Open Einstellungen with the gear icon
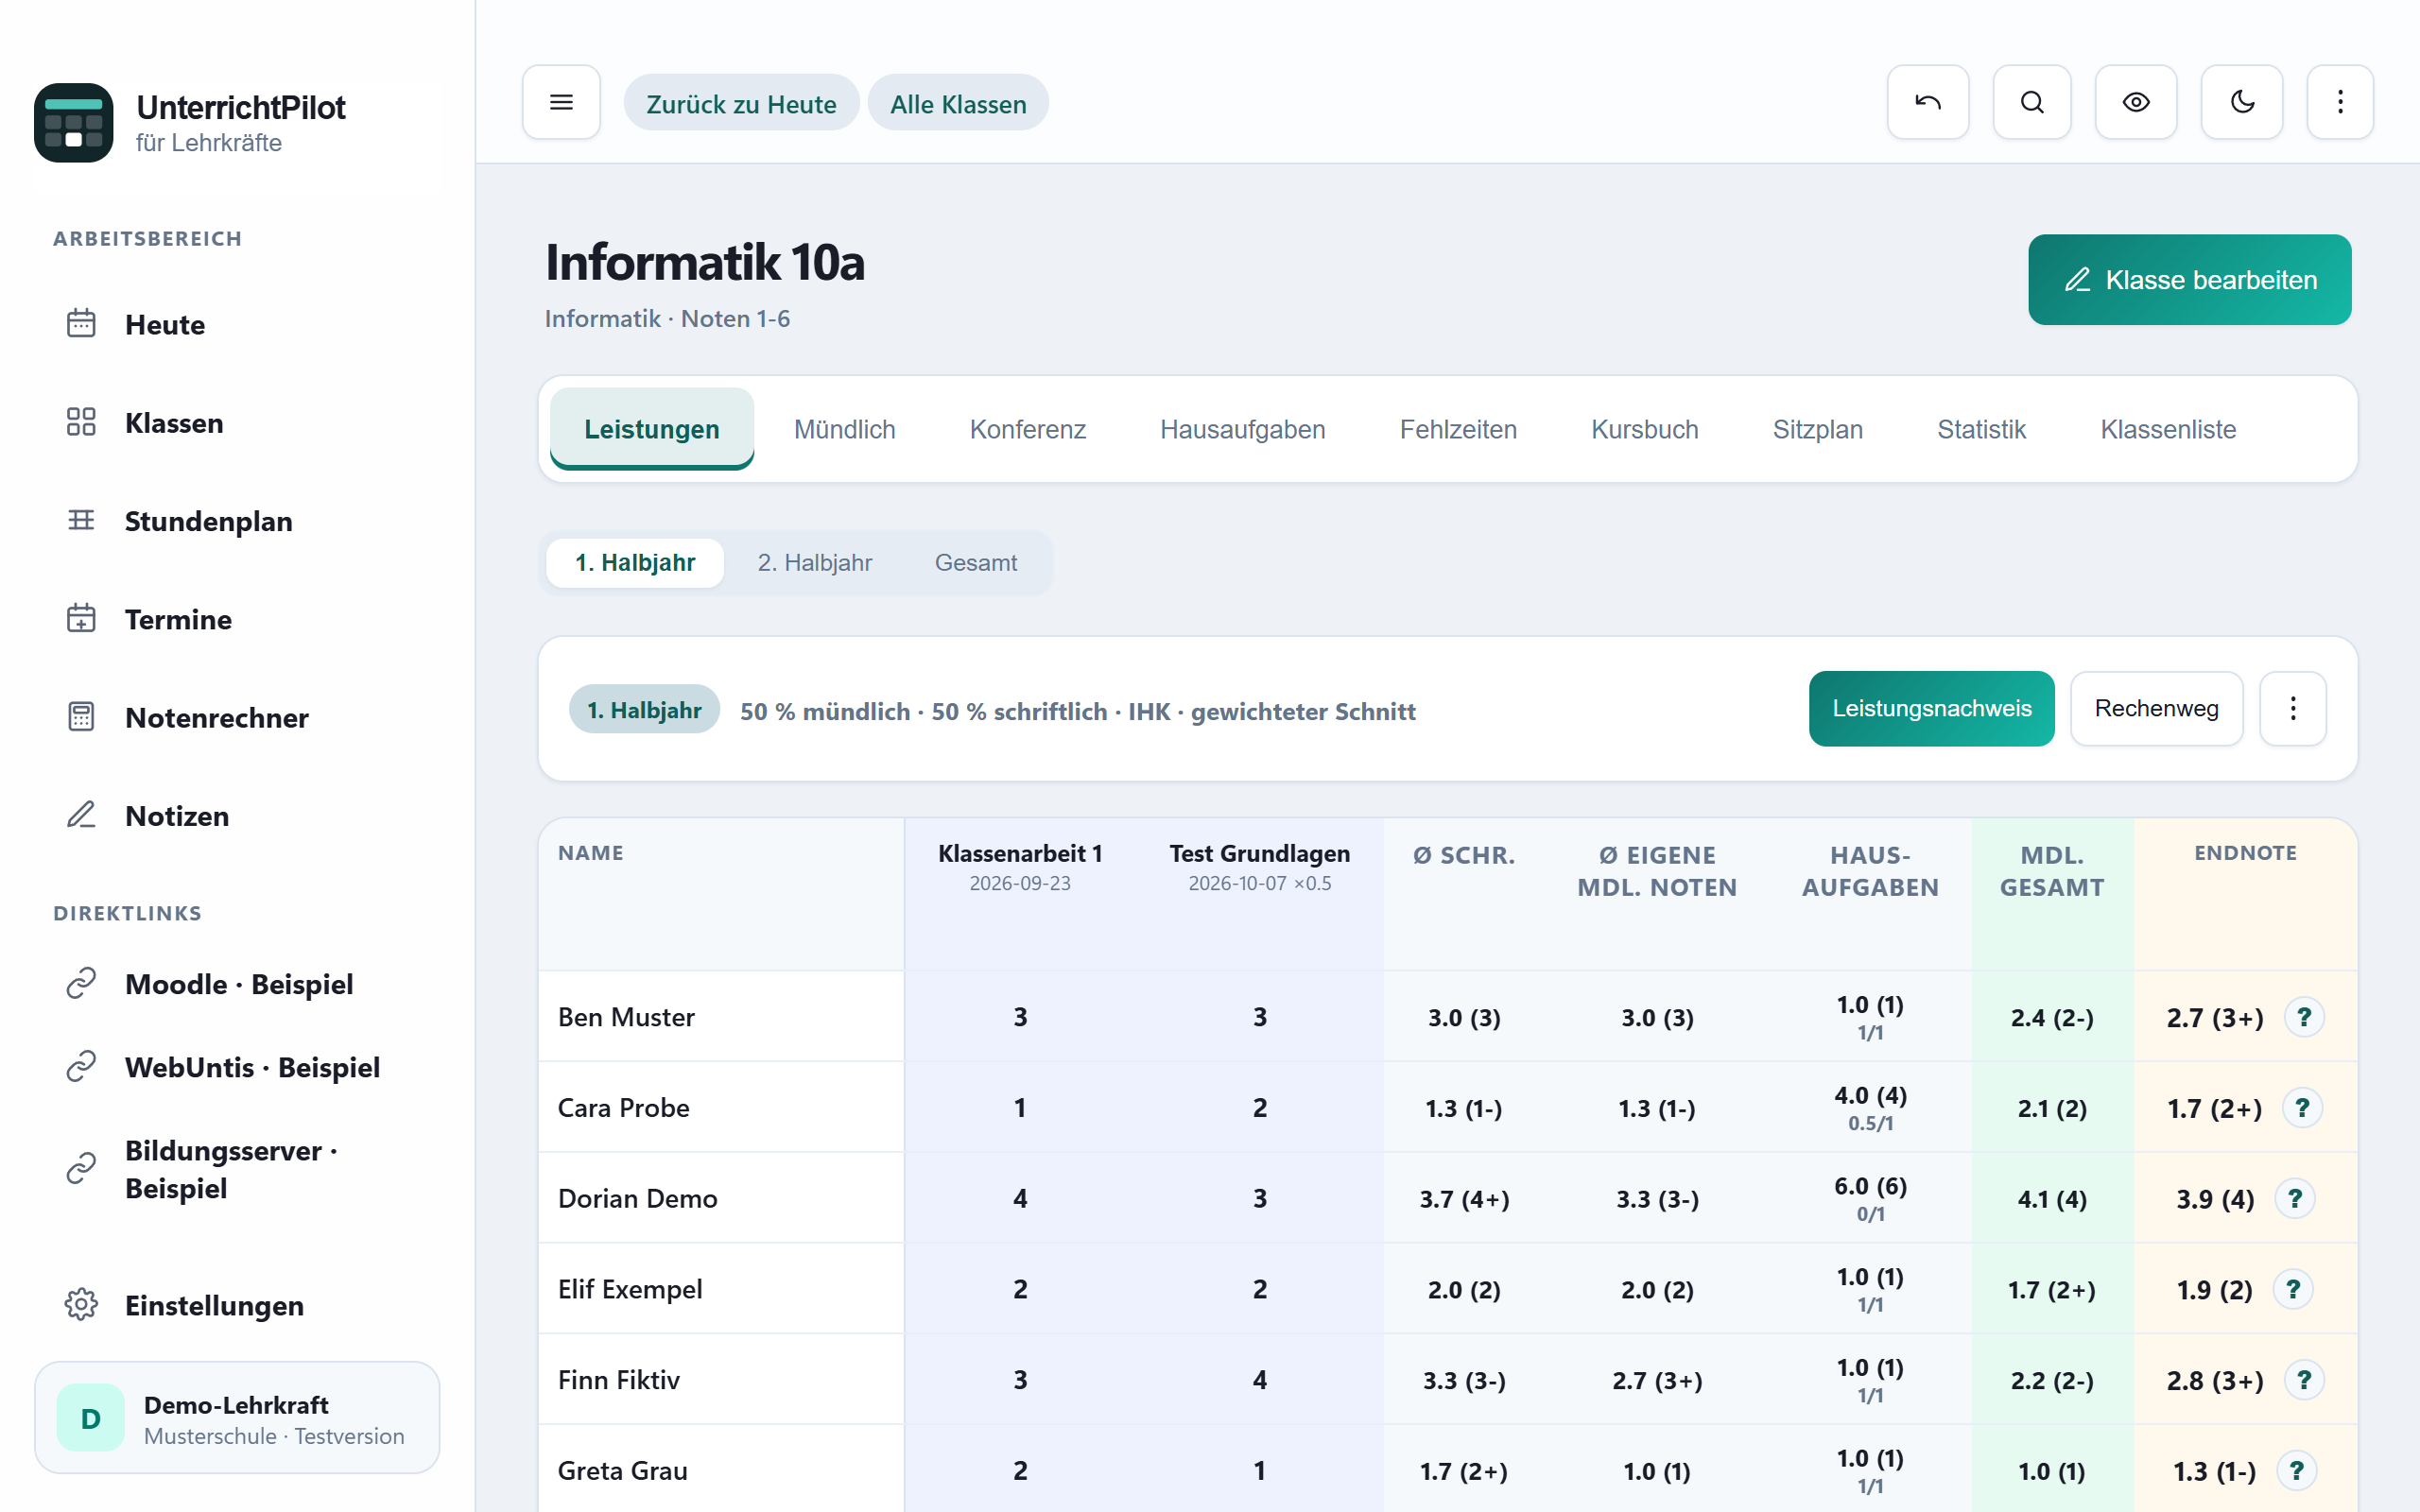Screen dimensions: 2420x1512 point(237,1305)
